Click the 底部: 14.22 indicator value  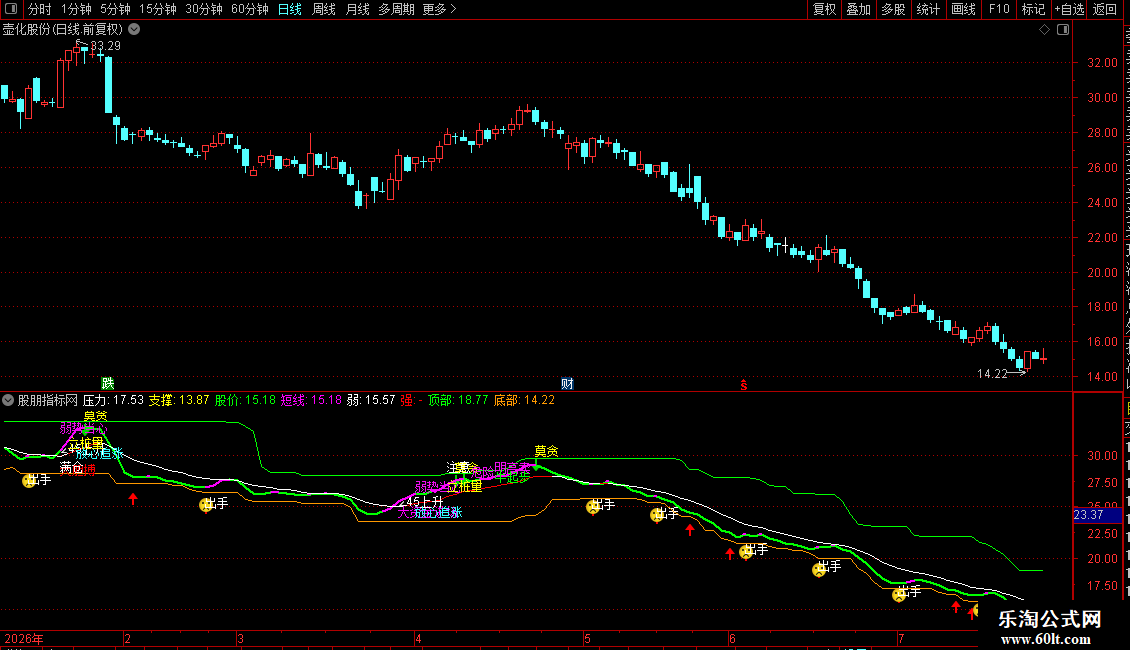point(524,400)
